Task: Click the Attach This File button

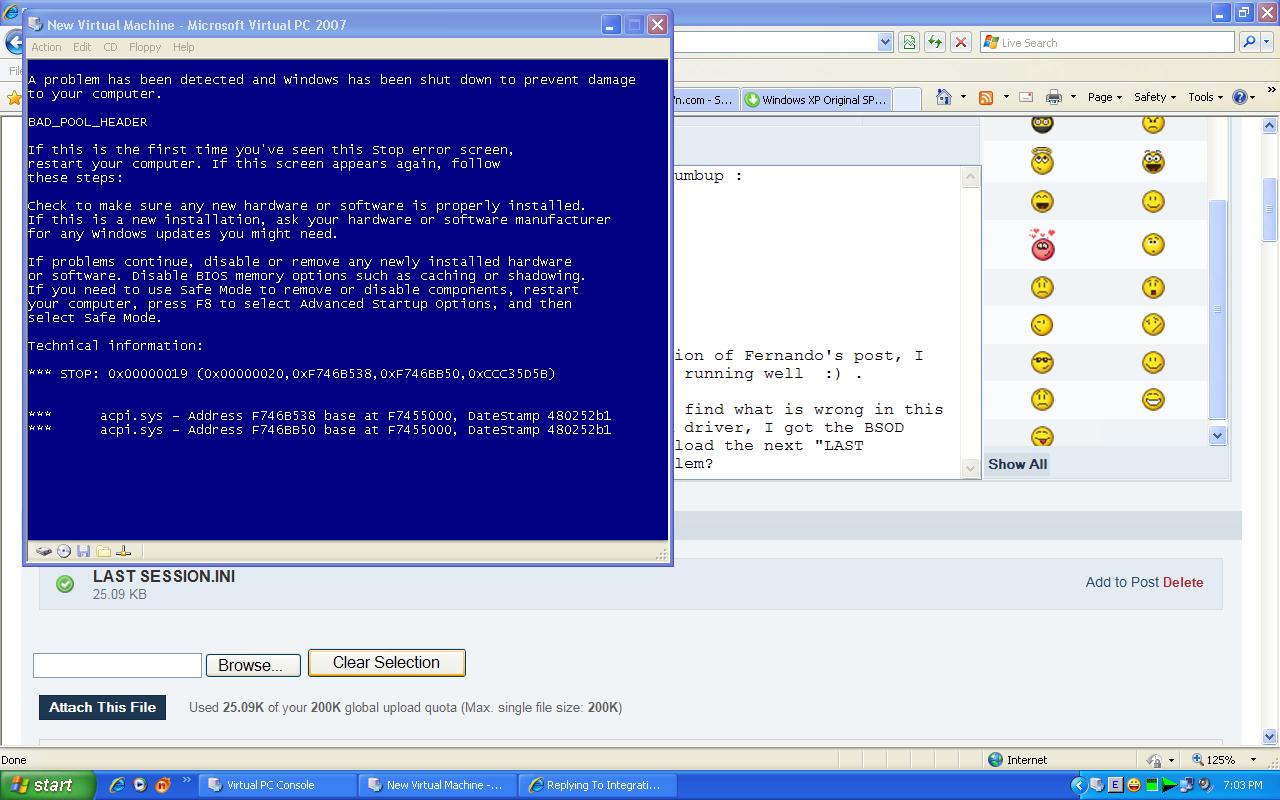Action: [x=102, y=707]
